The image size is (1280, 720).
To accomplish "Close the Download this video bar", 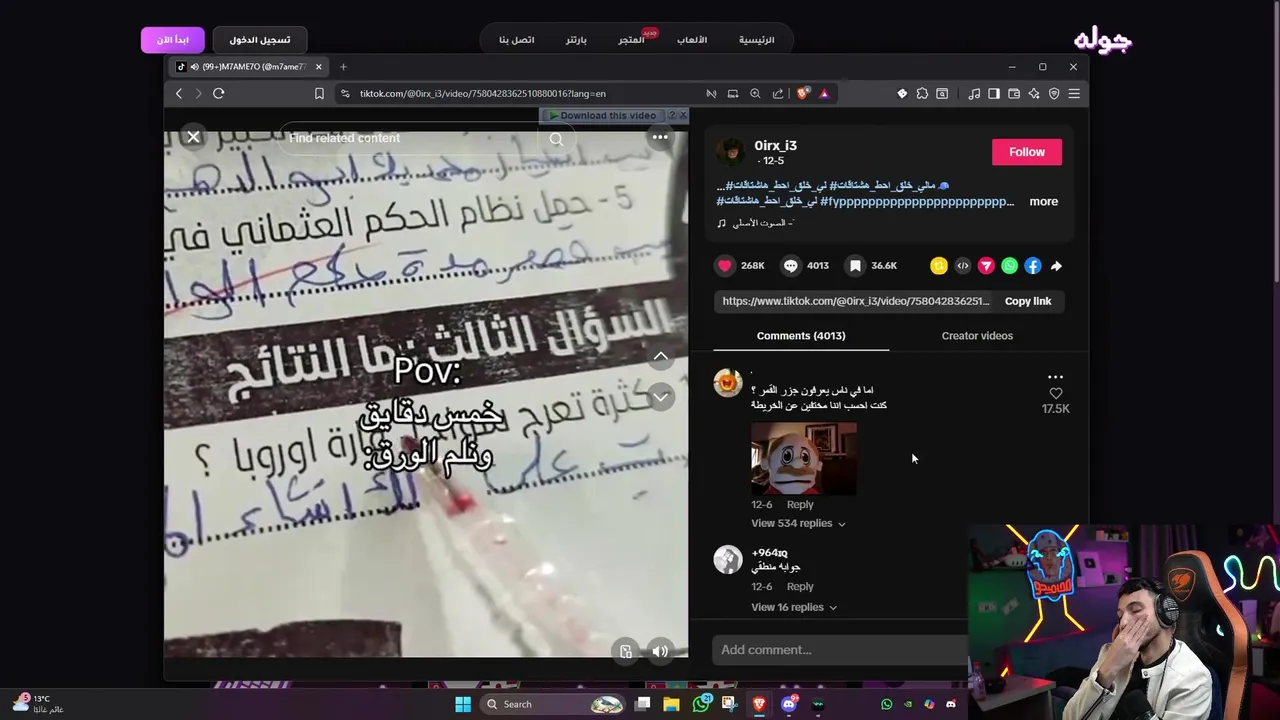I will tap(683, 115).
